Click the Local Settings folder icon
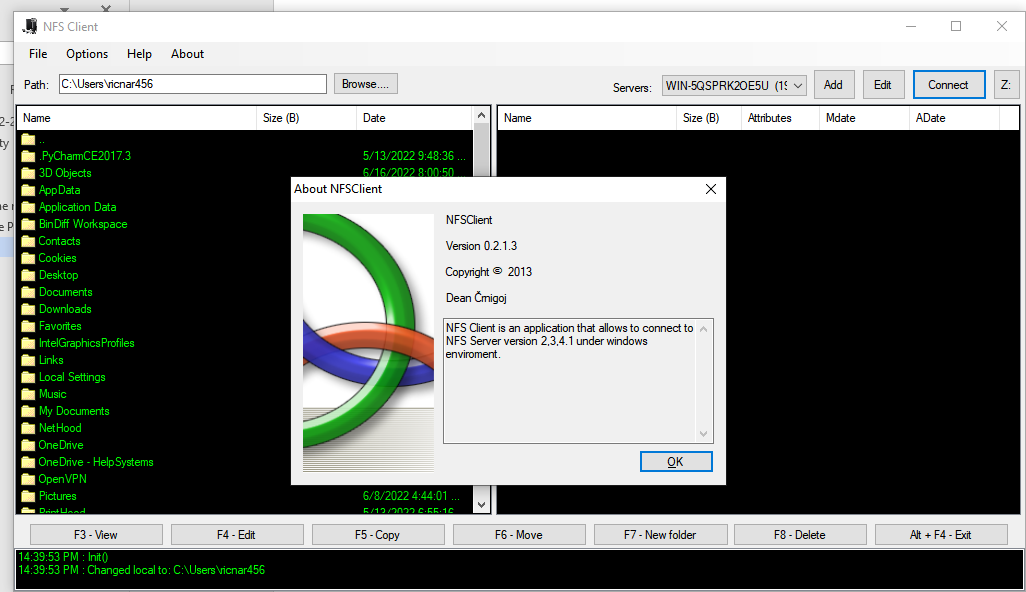Screen dimensions: 1026x592 28,377
